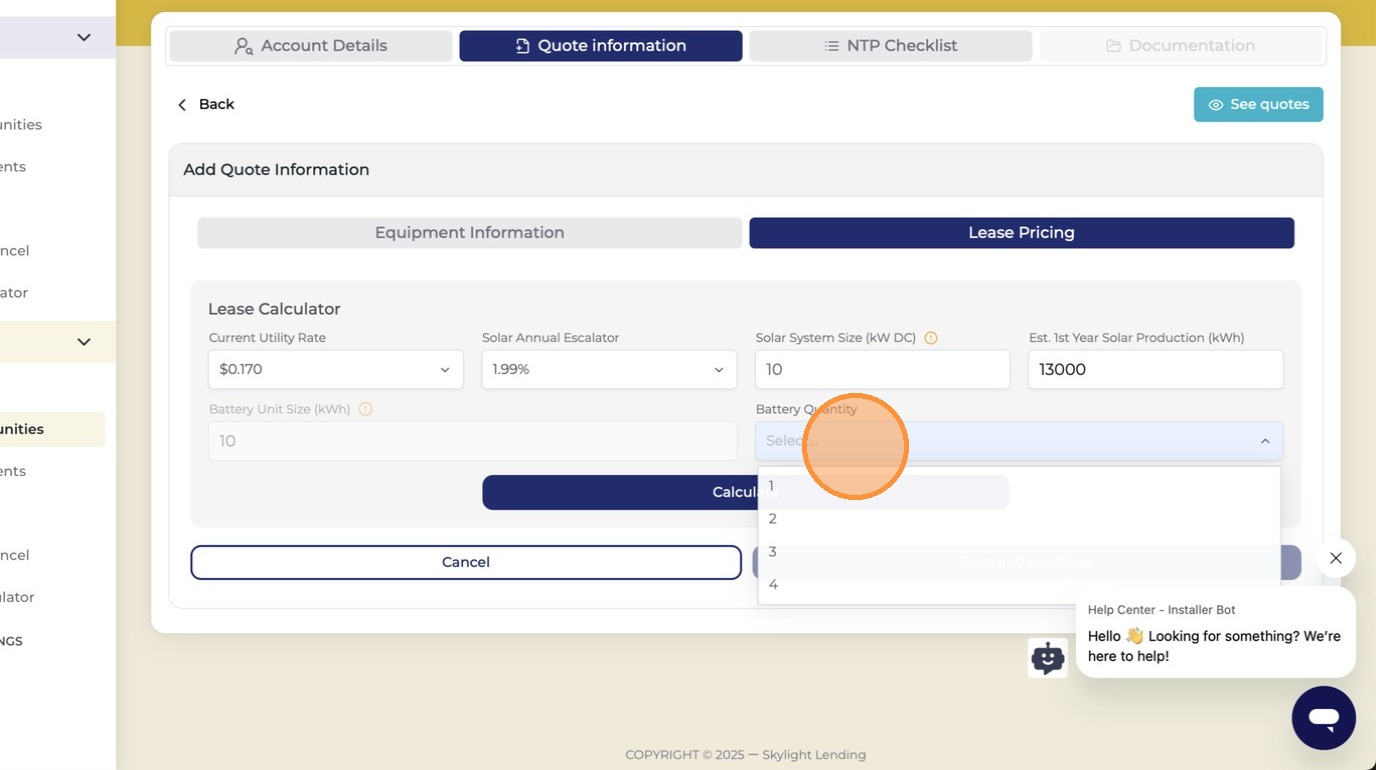The height and width of the screenshot is (770, 1376).
Task: Collapse the top sidebar section chevron
Action: (84, 37)
